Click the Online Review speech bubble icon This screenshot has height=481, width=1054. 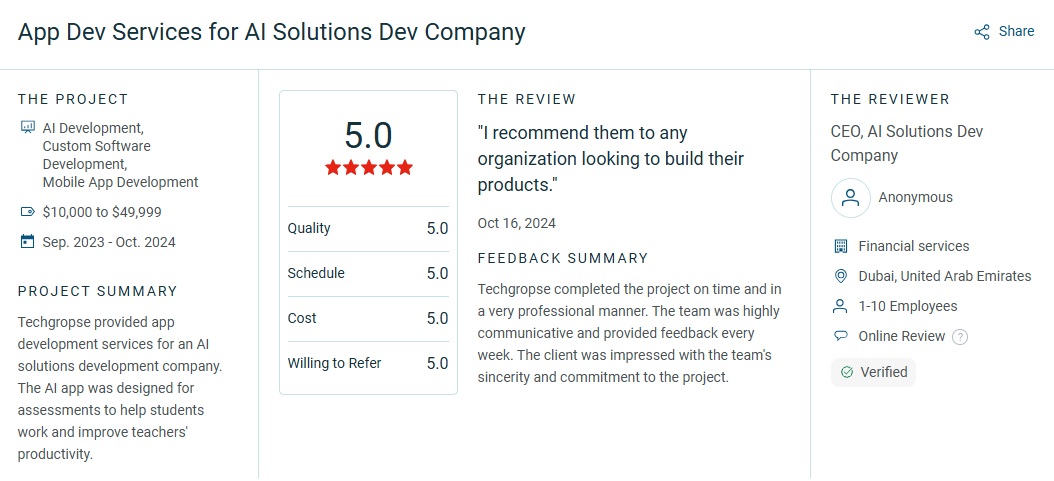(840, 336)
